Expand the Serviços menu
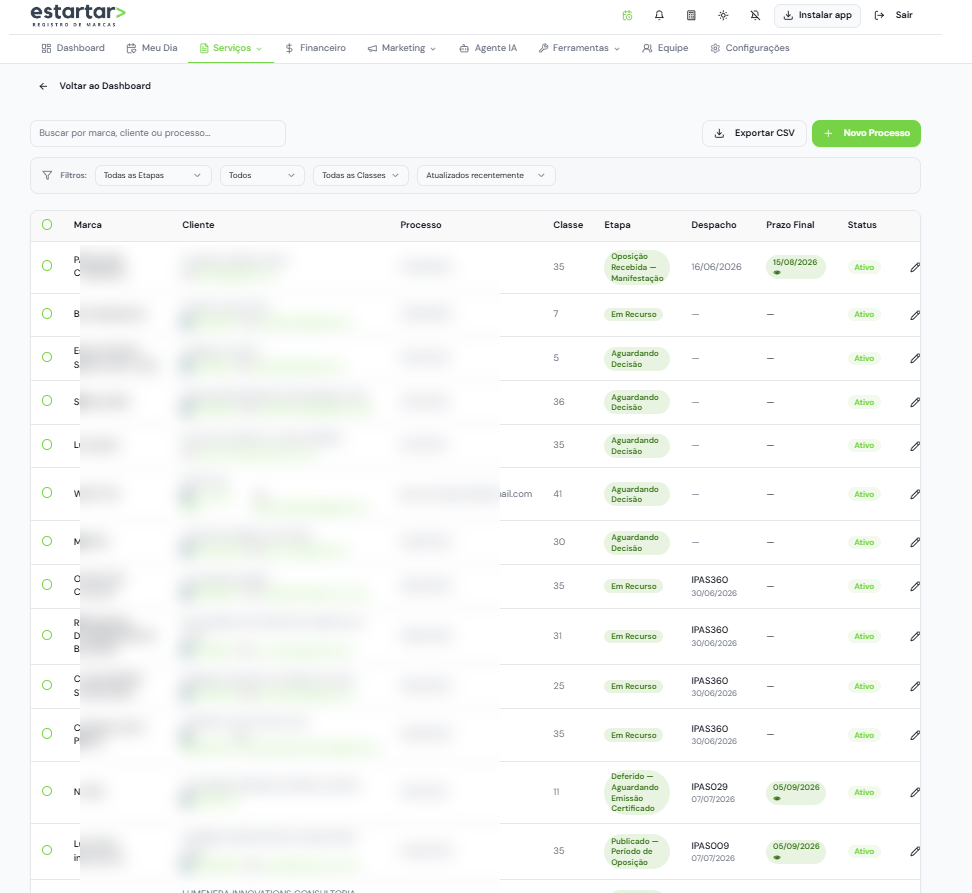Viewport: 972px width, 893px height. click(231, 48)
